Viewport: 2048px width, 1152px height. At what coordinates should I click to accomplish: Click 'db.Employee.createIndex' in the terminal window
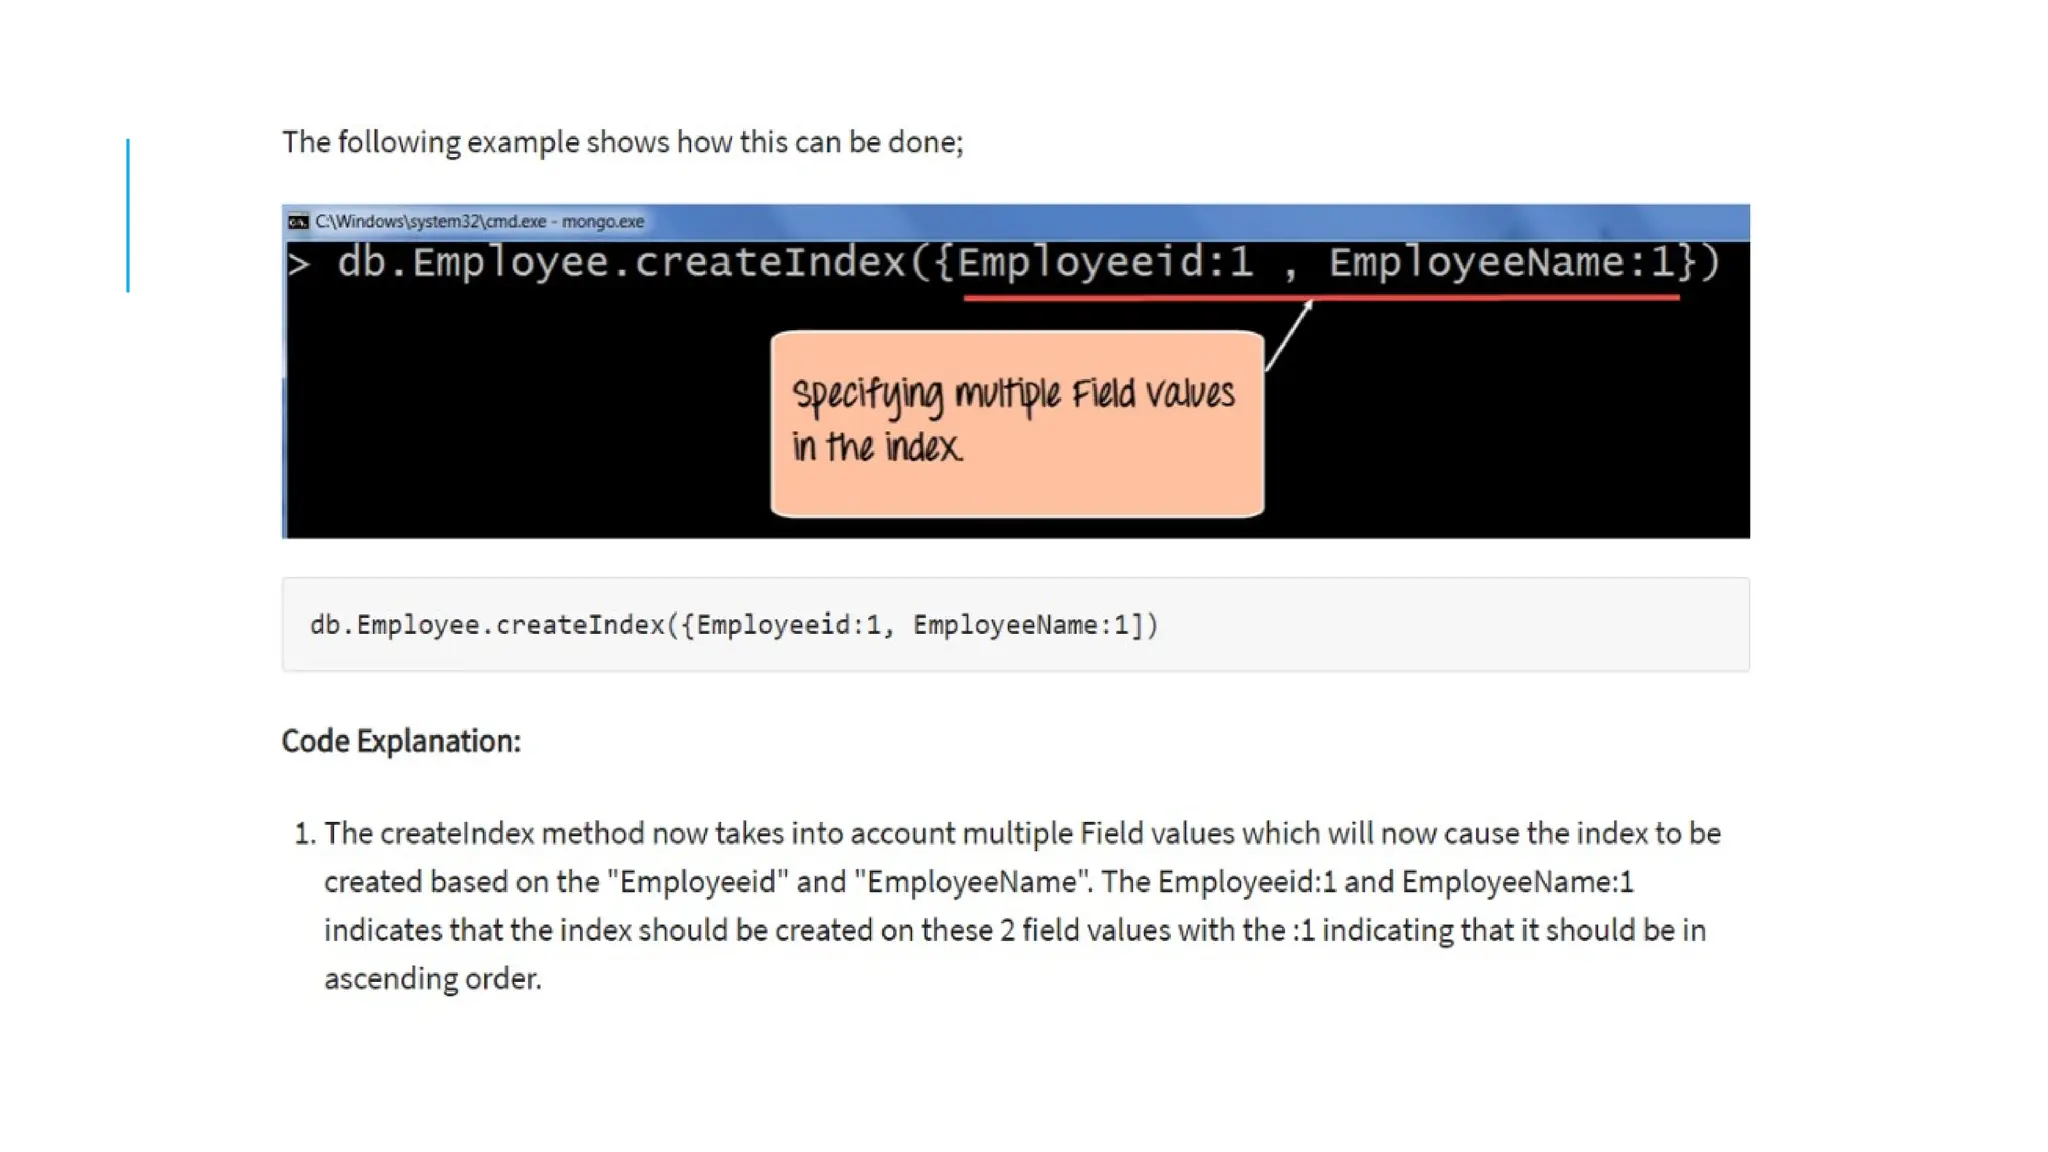pos(620,262)
